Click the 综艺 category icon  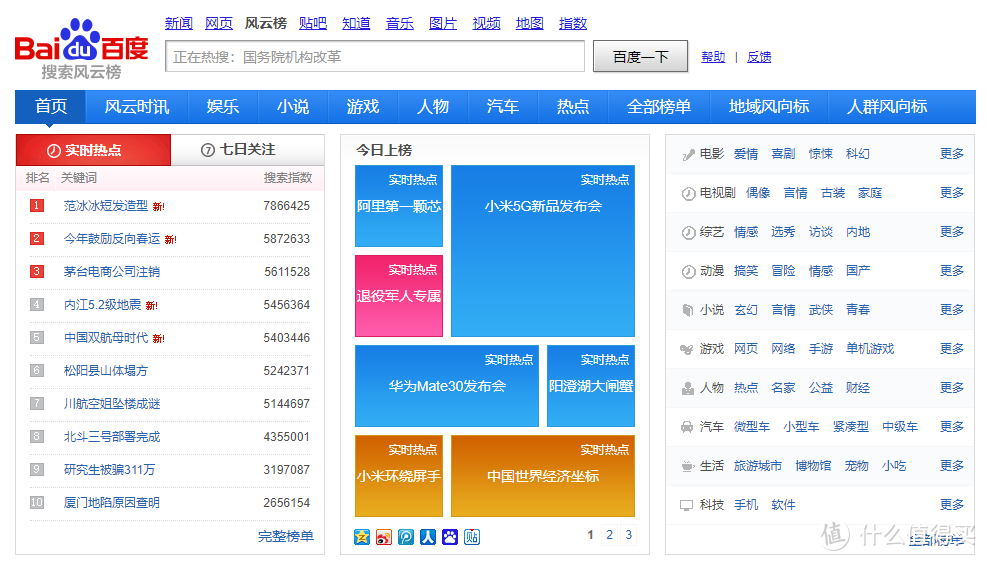coord(688,232)
